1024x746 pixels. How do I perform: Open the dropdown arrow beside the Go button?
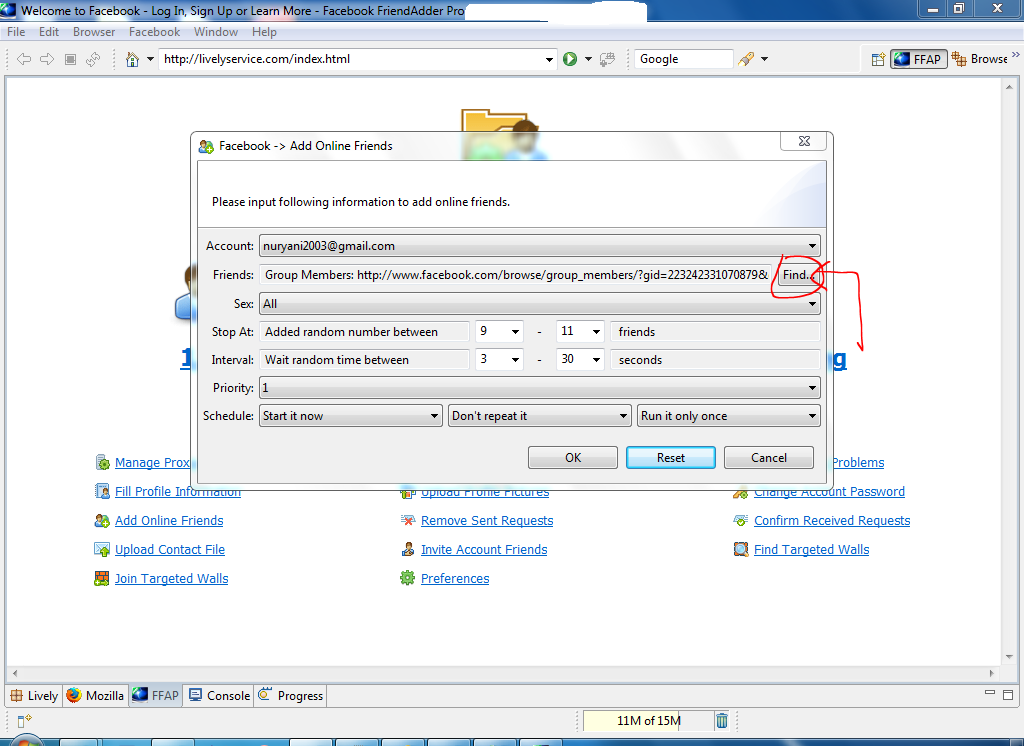point(588,59)
